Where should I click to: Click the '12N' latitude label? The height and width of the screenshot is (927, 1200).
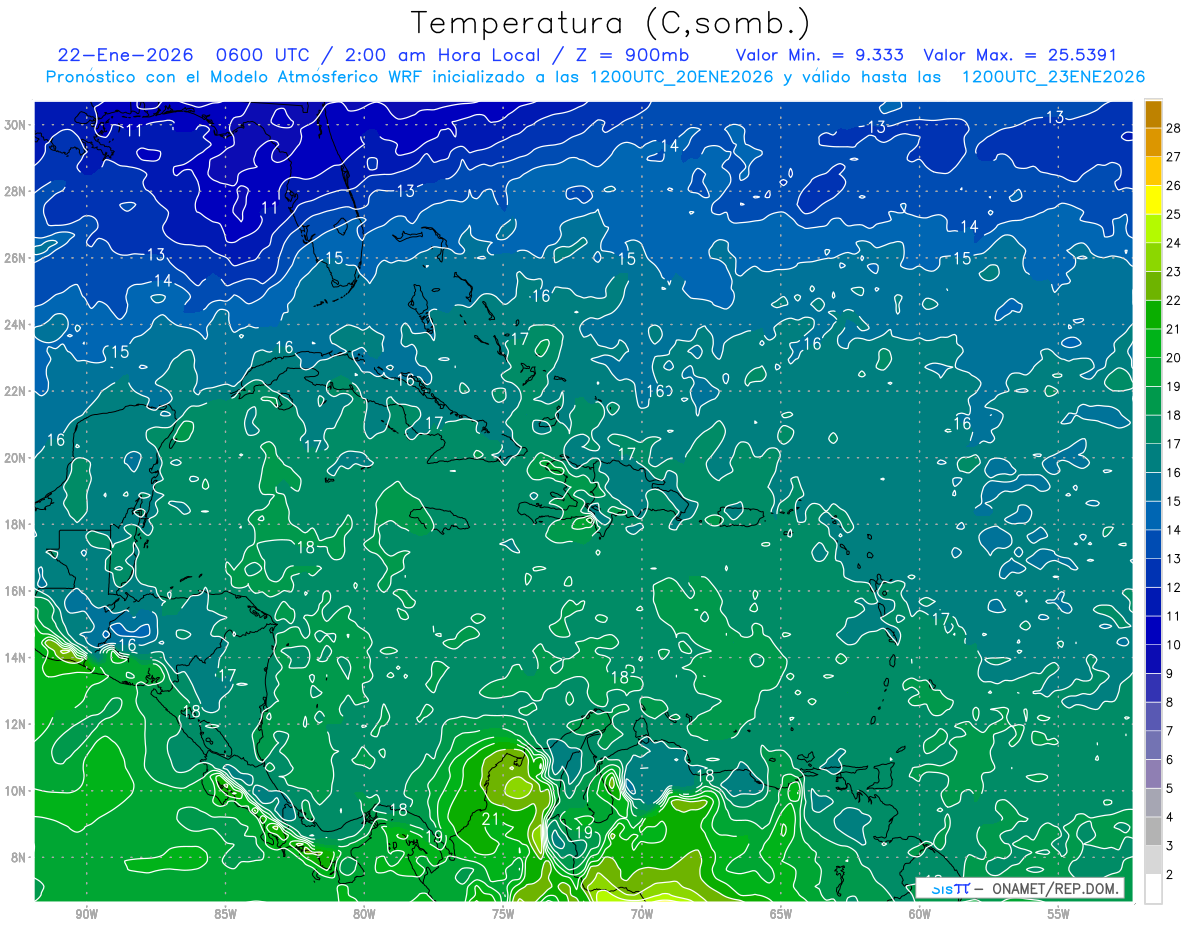pos(14,724)
